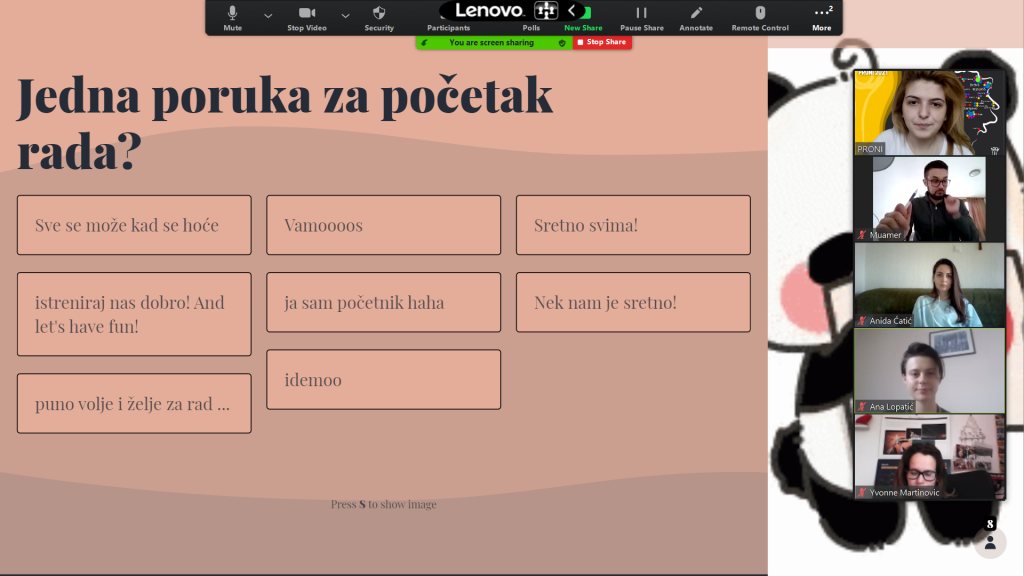Click the red Stop Share button
This screenshot has width=1024, height=576.
[602, 42]
